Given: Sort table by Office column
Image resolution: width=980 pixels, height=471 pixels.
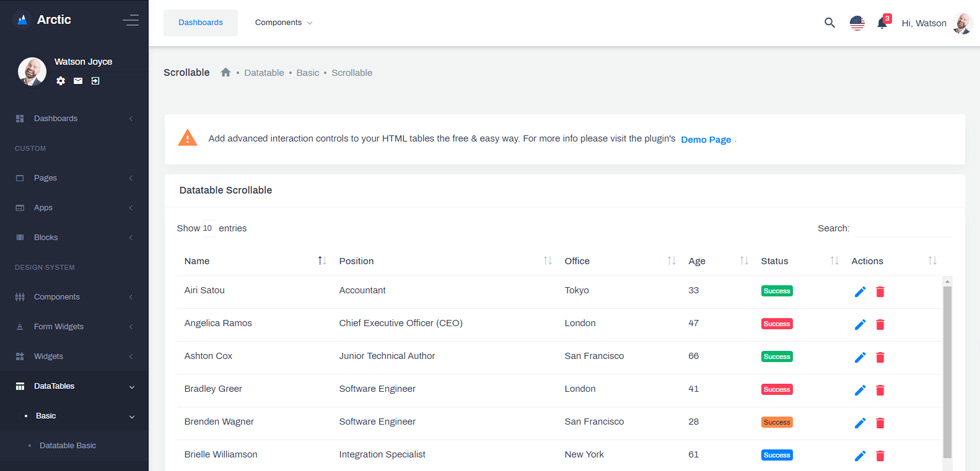Looking at the screenshot, I should pos(619,260).
